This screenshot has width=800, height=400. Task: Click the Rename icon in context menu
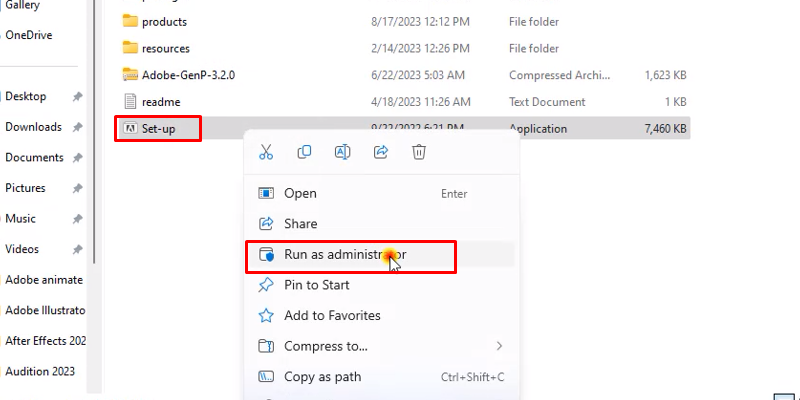point(342,152)
